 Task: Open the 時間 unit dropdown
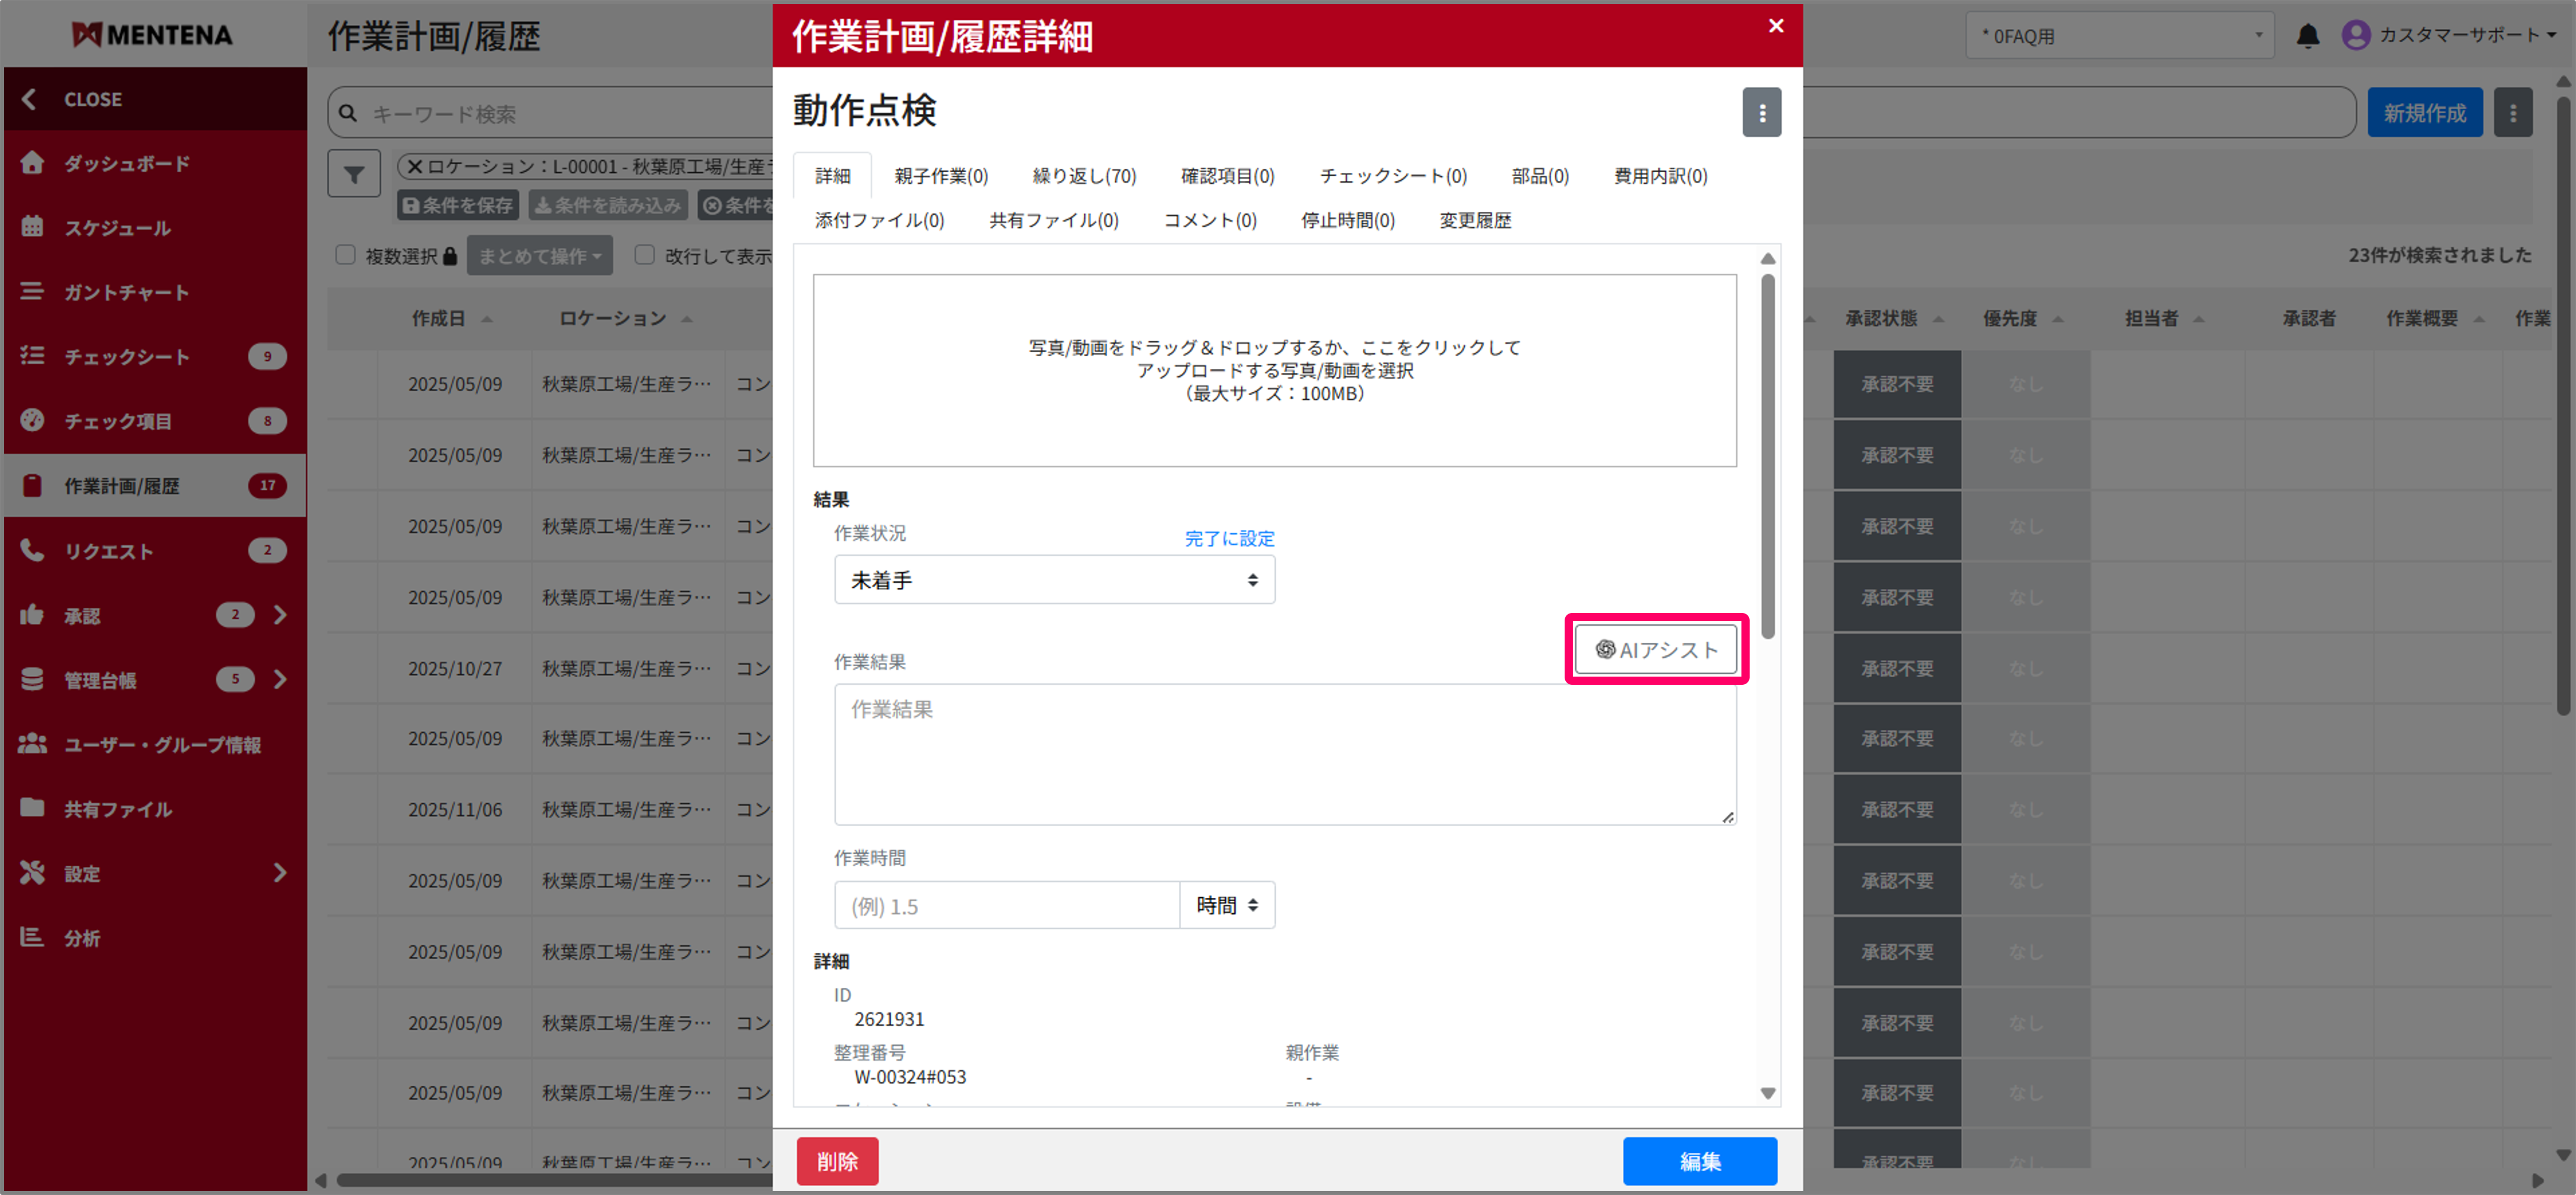point(1227,904)
